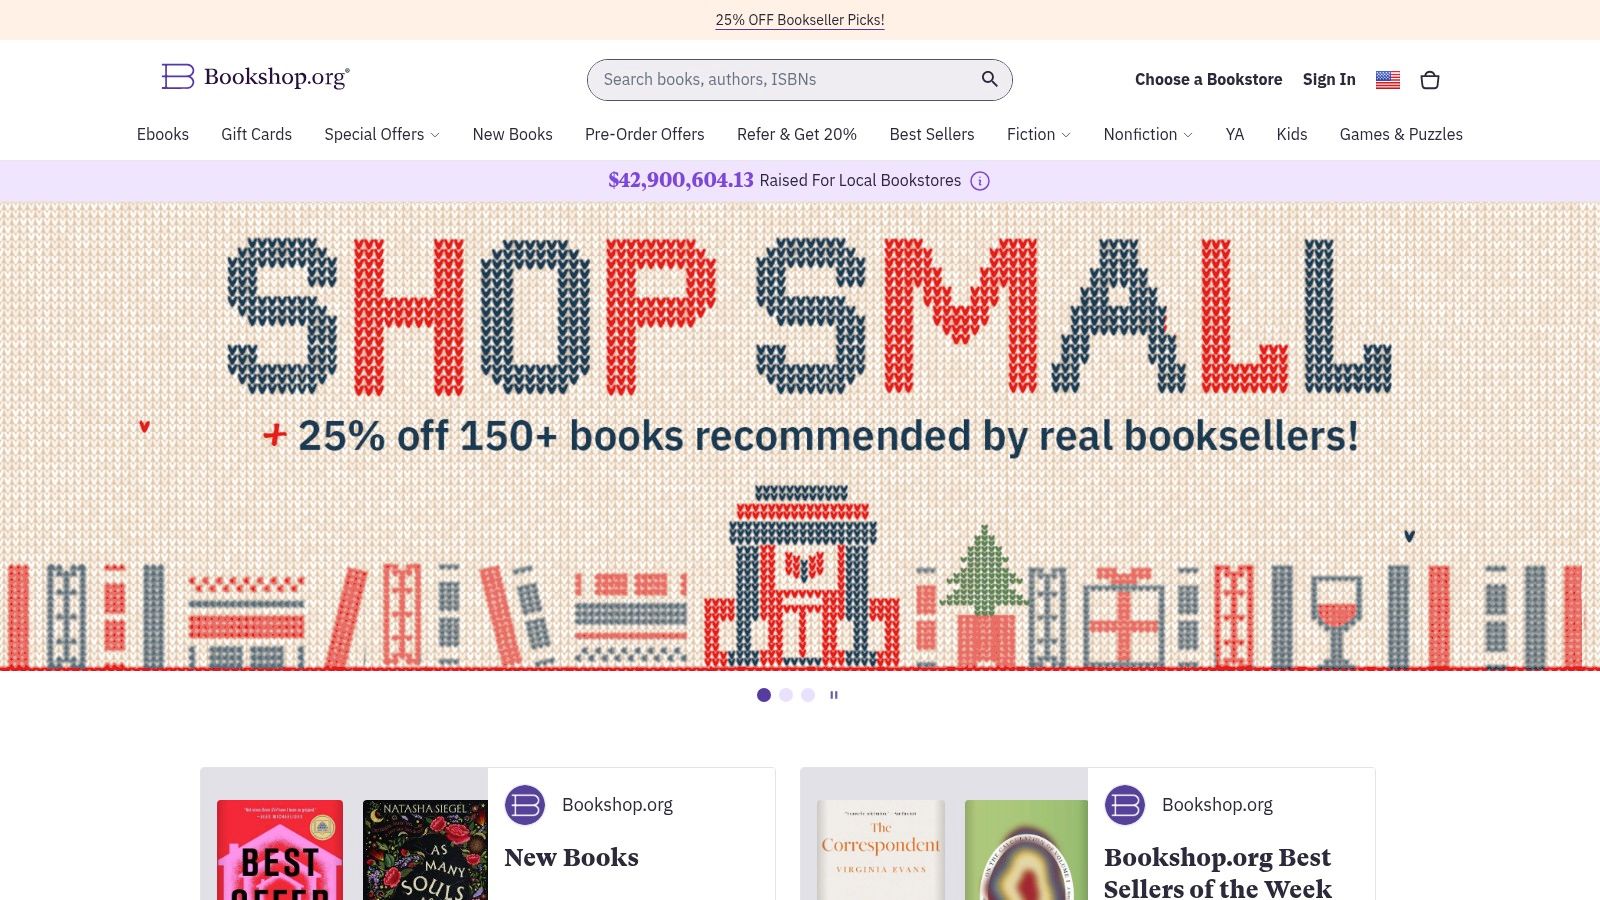Select the third carousel dot

pyautogui.click(x=808, y=694)
